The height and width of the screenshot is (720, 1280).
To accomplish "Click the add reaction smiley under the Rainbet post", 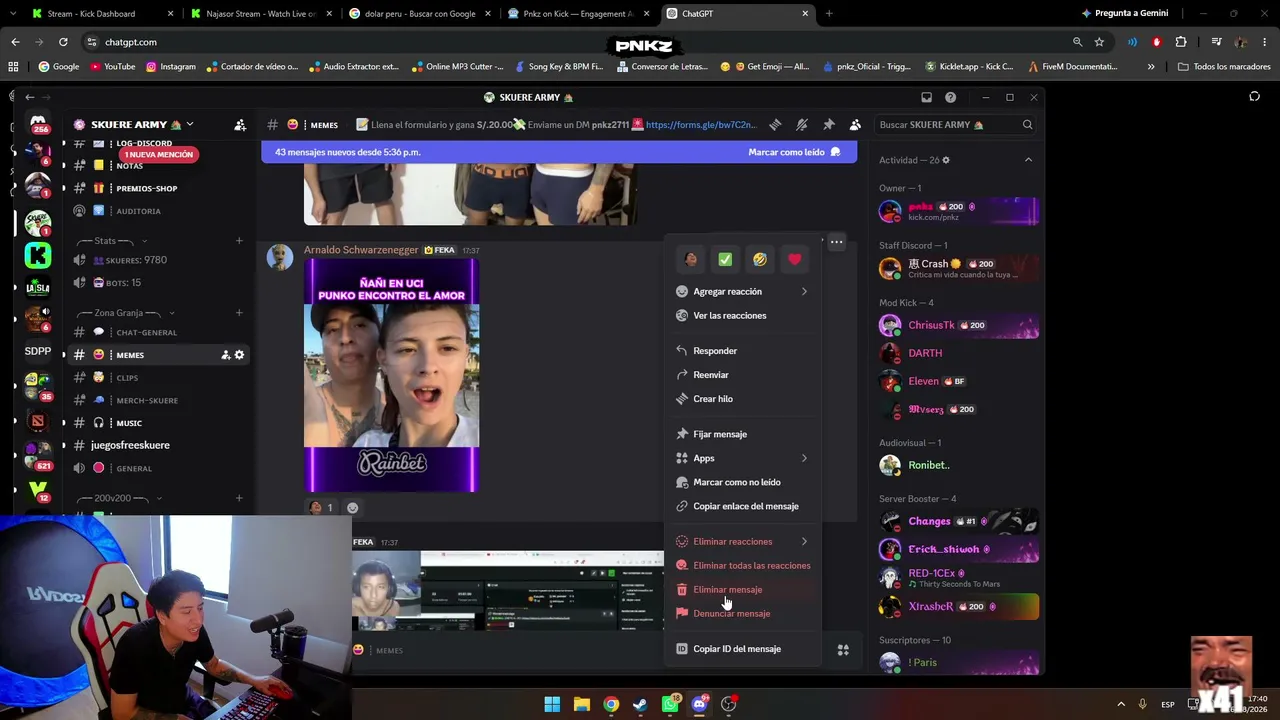I will pyautogui.click(x=352, y=508).
